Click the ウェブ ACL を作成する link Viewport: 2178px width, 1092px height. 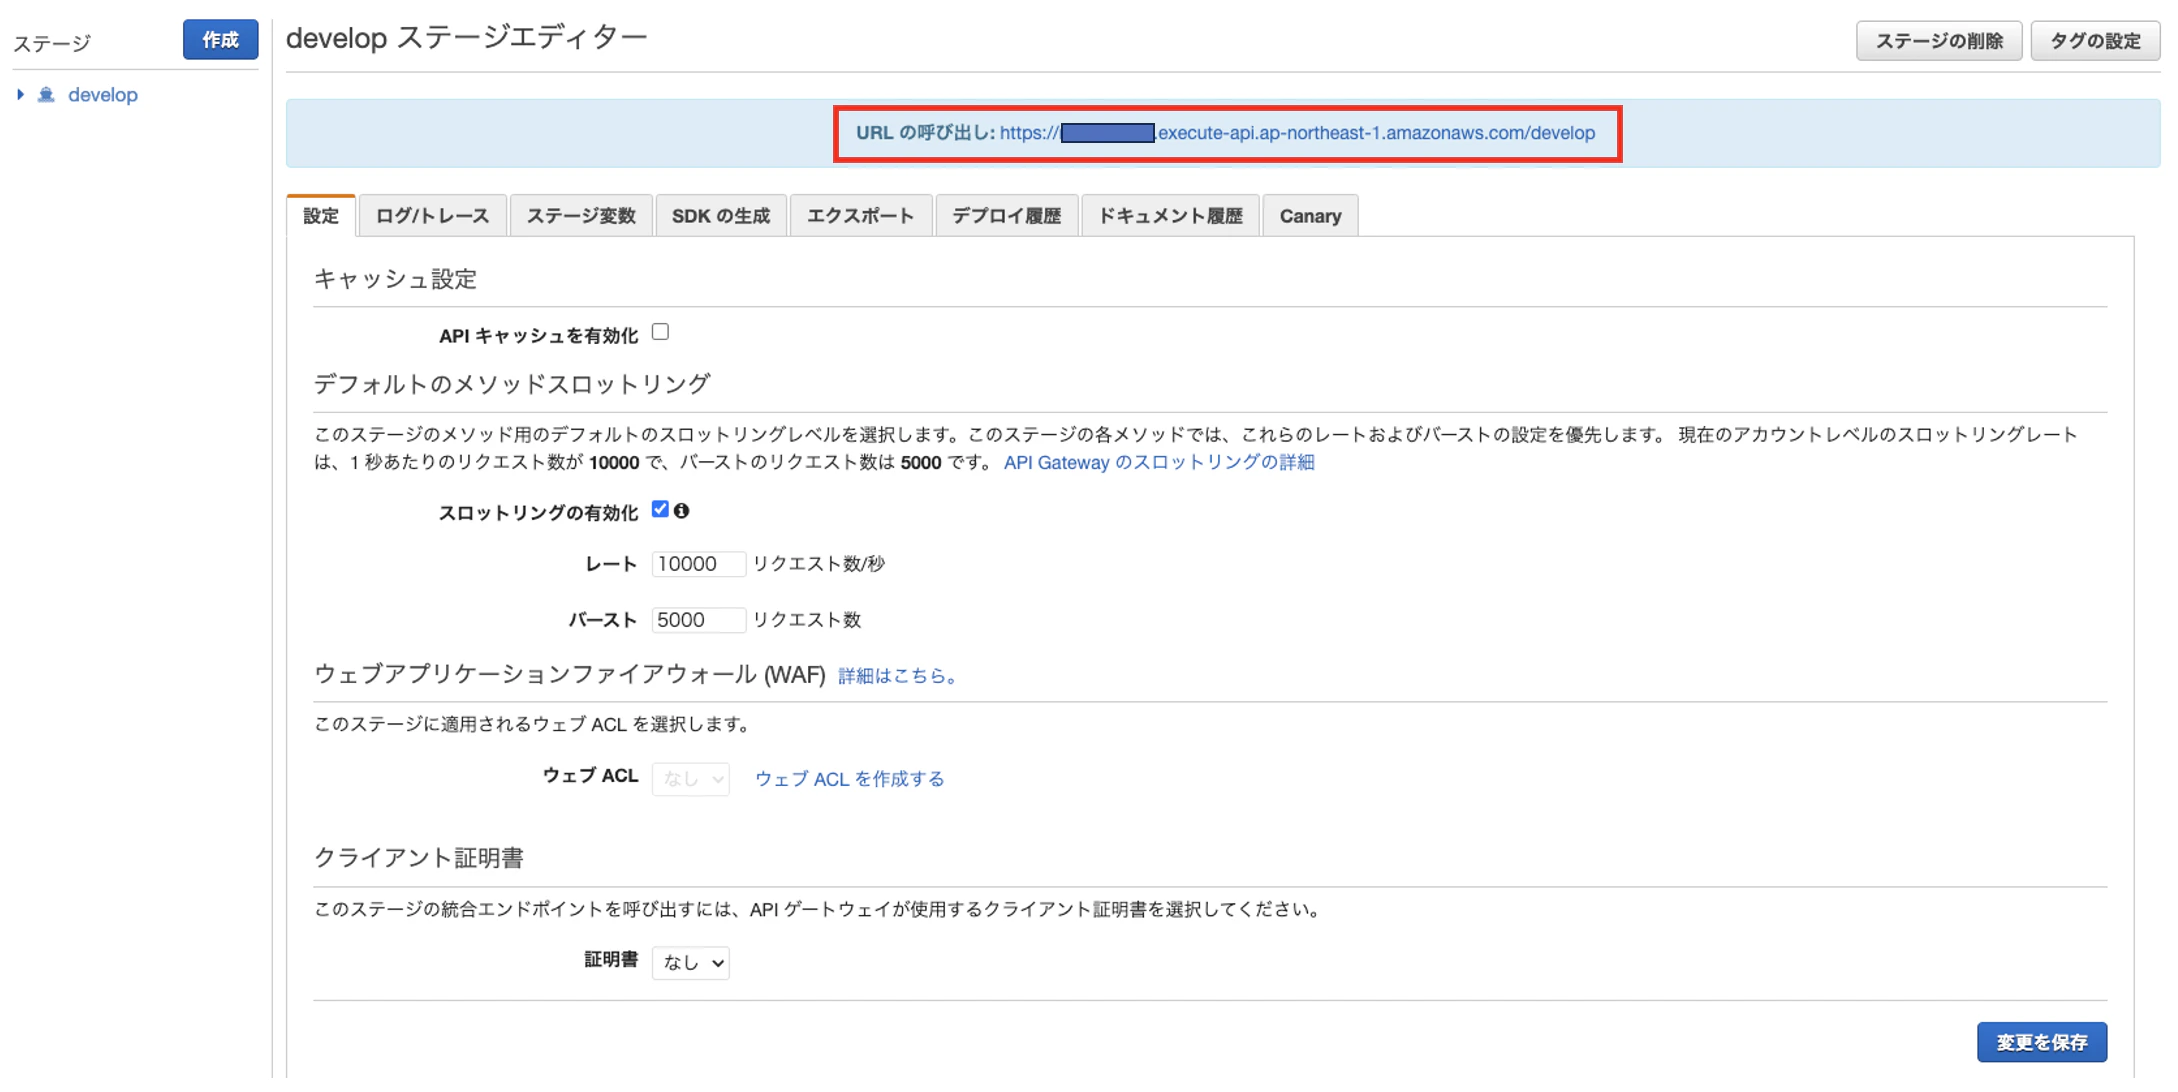[849, 779]
